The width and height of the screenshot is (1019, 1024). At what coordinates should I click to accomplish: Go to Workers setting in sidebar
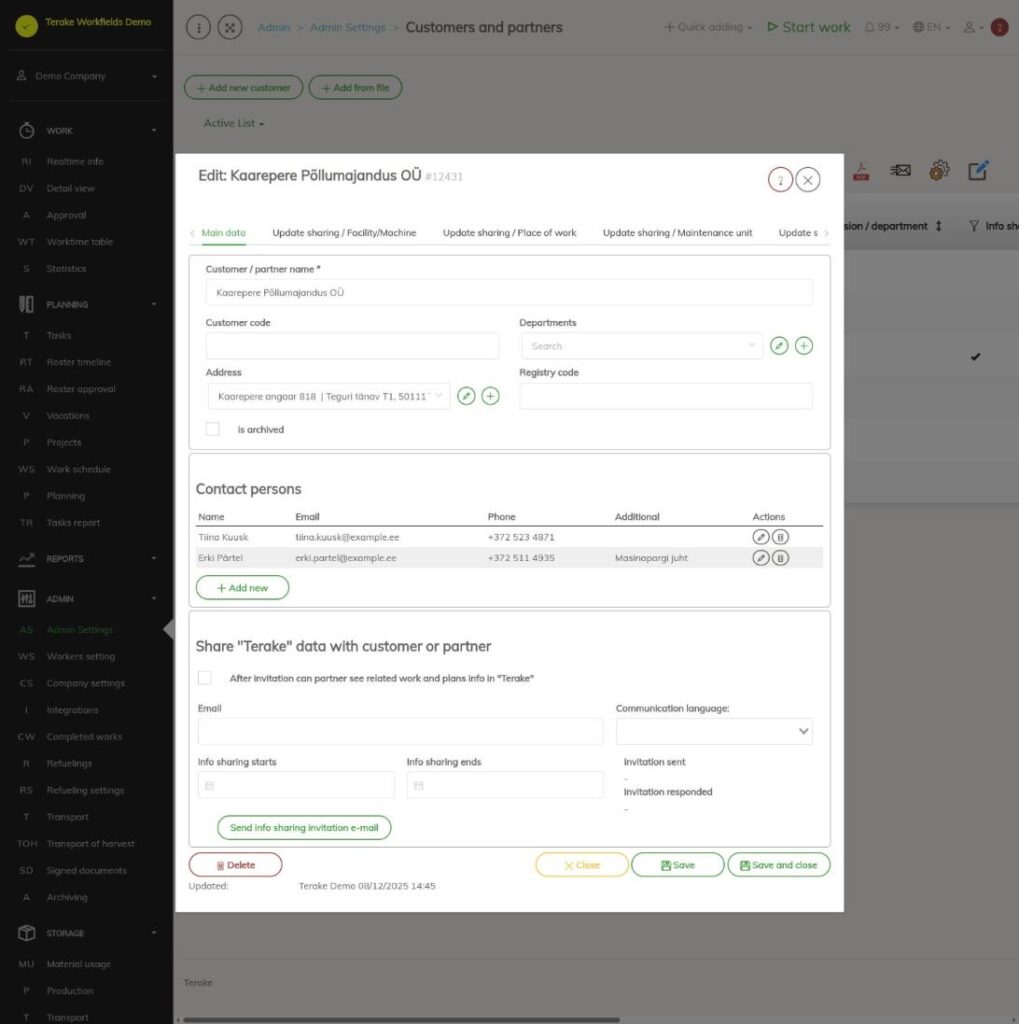point(80,656)
